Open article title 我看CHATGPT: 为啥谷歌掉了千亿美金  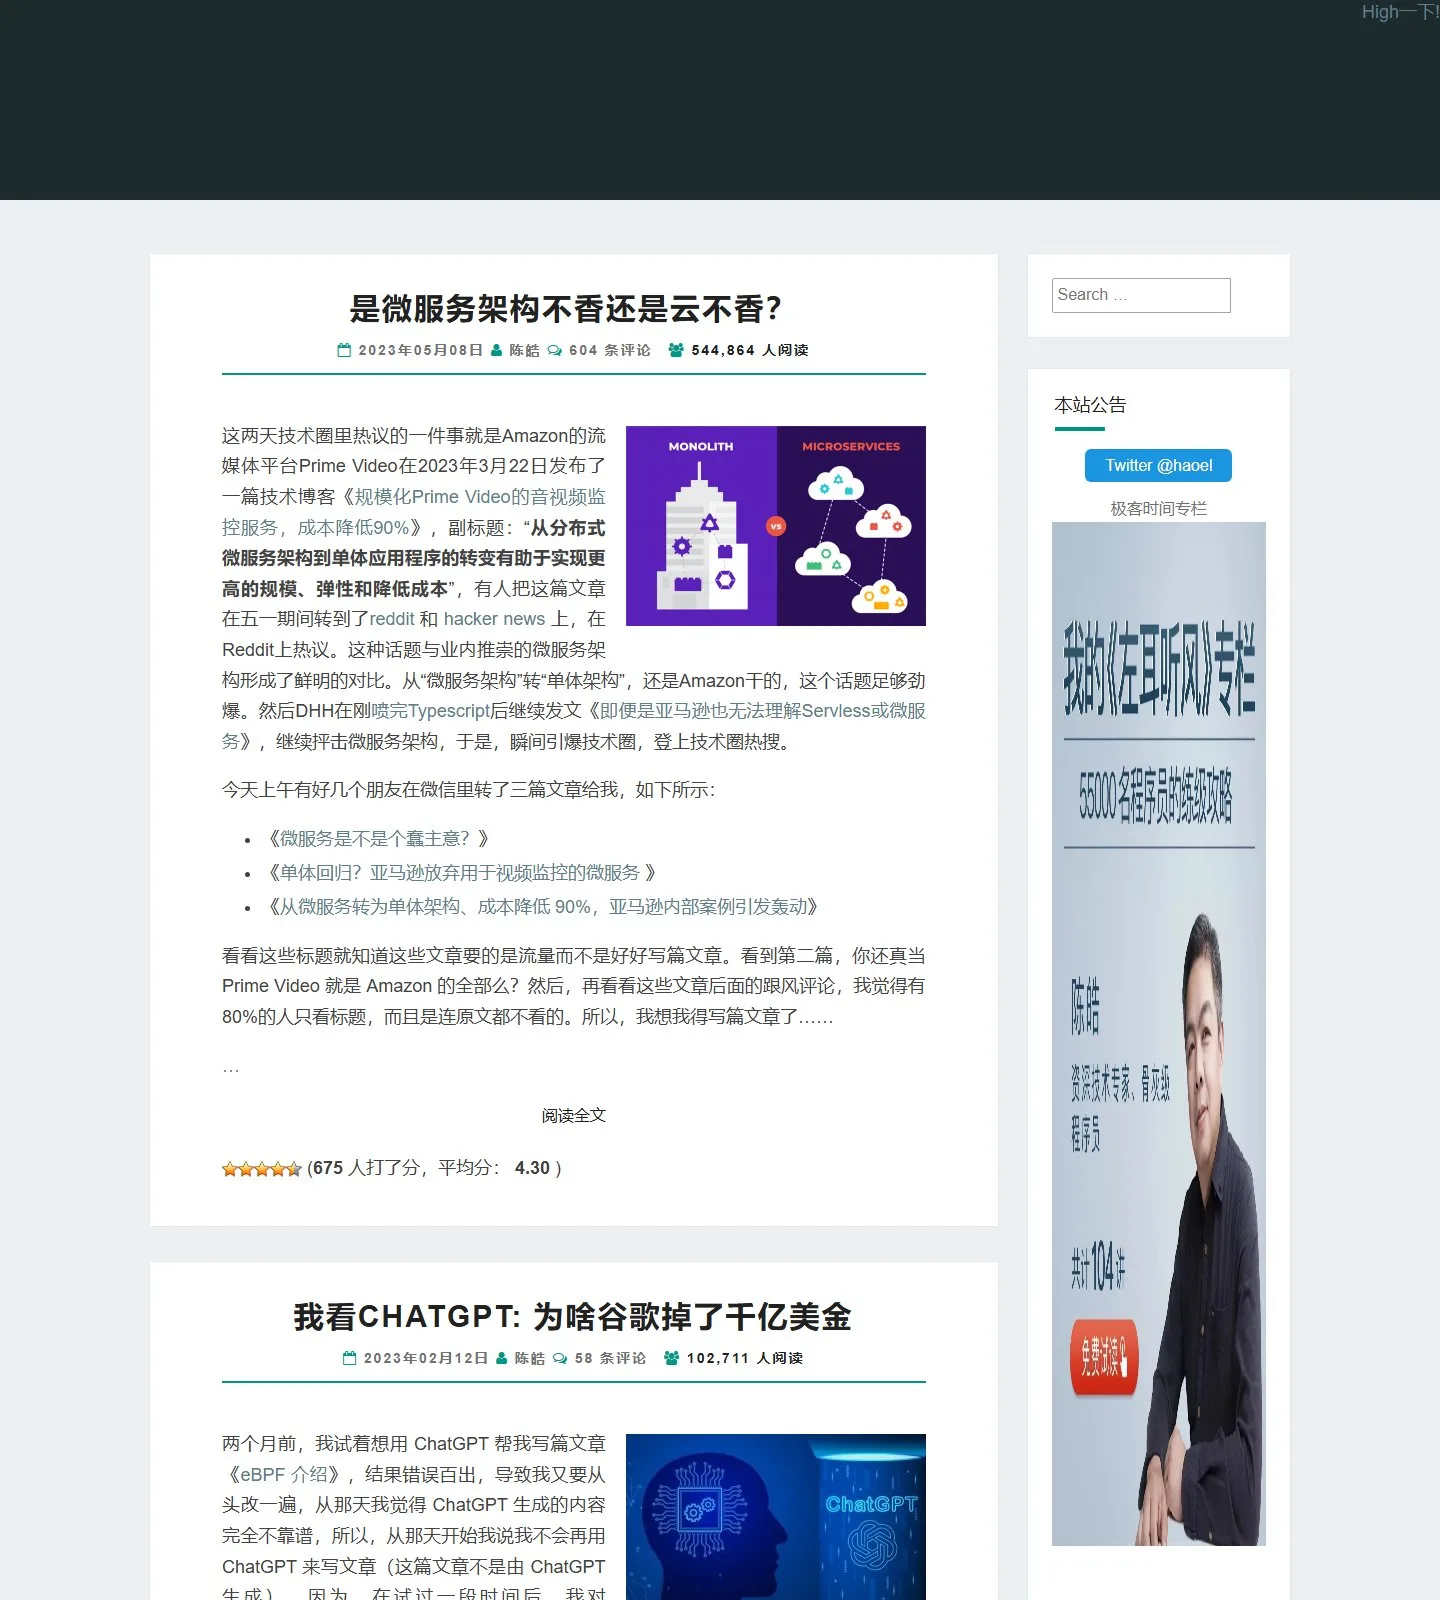(x=573, y=1317)
